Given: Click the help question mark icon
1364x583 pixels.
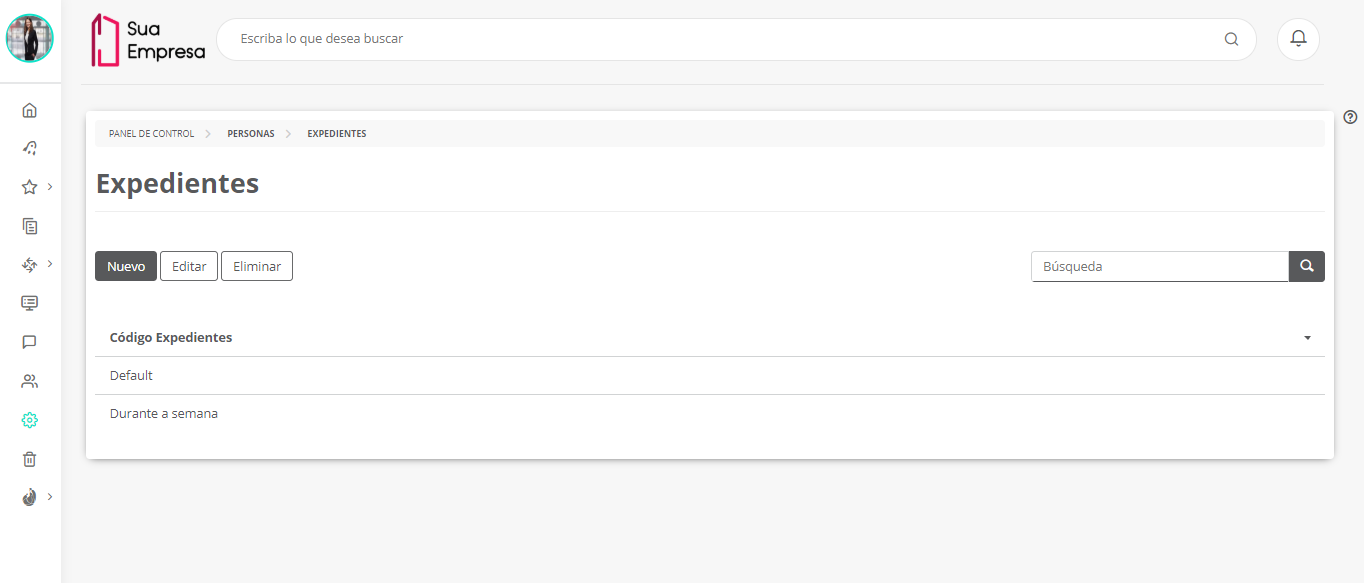Looking at the screenshot, I should 1350,117.
